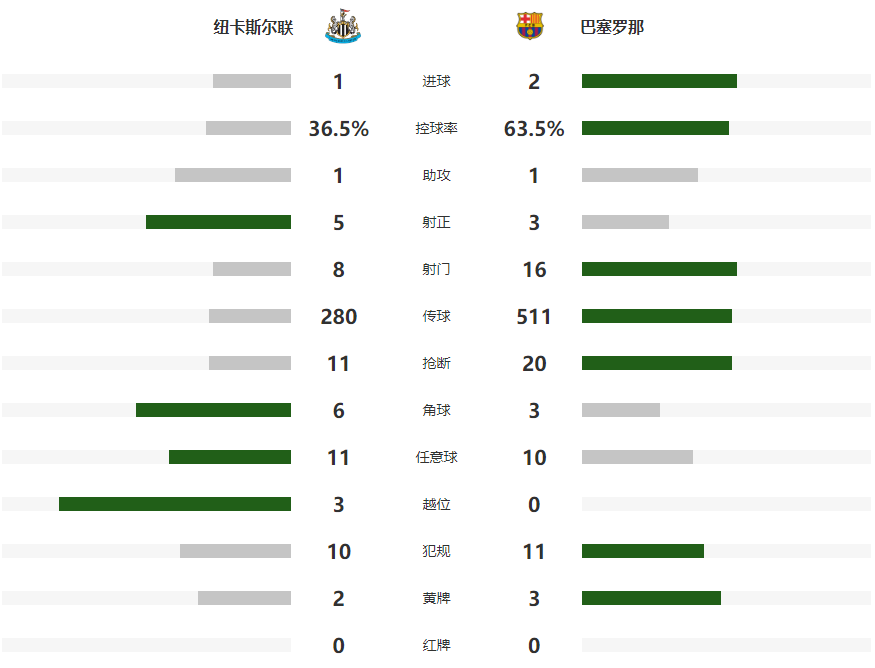Click Barcelona's gray 助攻 bar
This screenshot has height=668, width=875.
tap(639, 175)
